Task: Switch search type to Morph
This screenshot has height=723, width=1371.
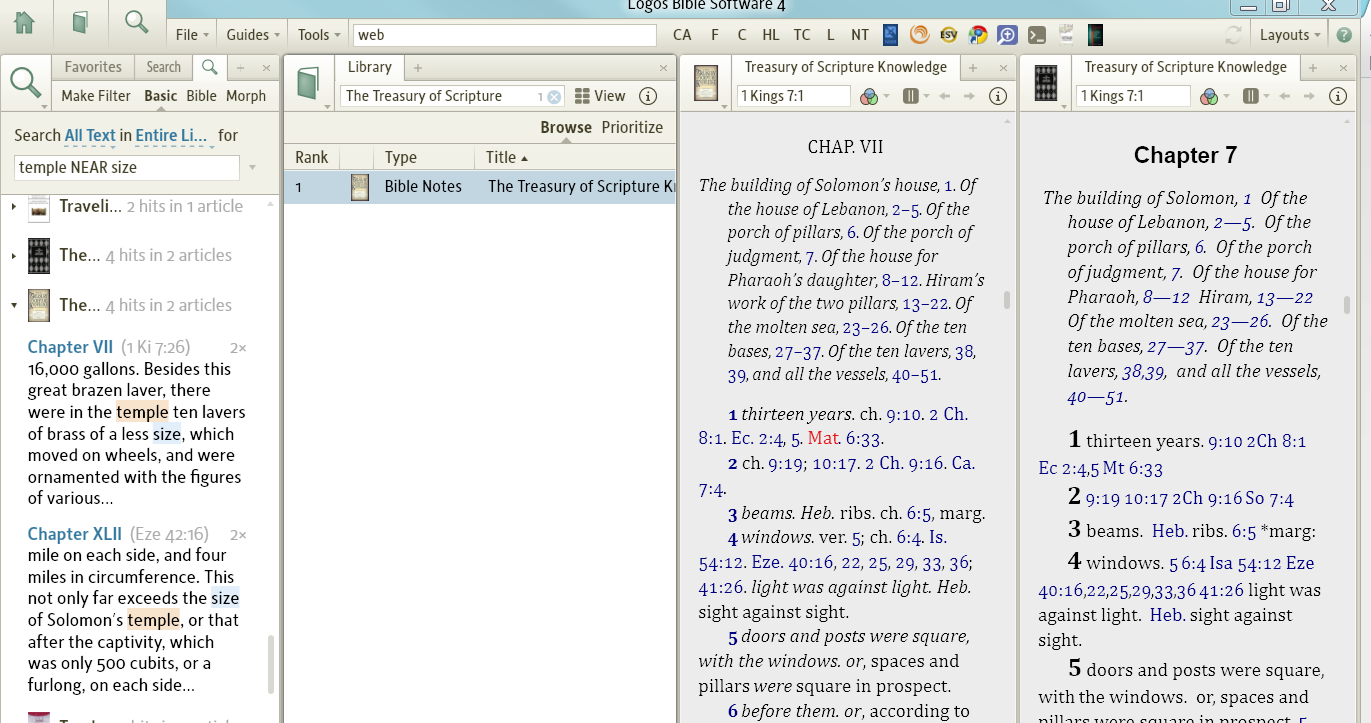Action: [246, 96]
